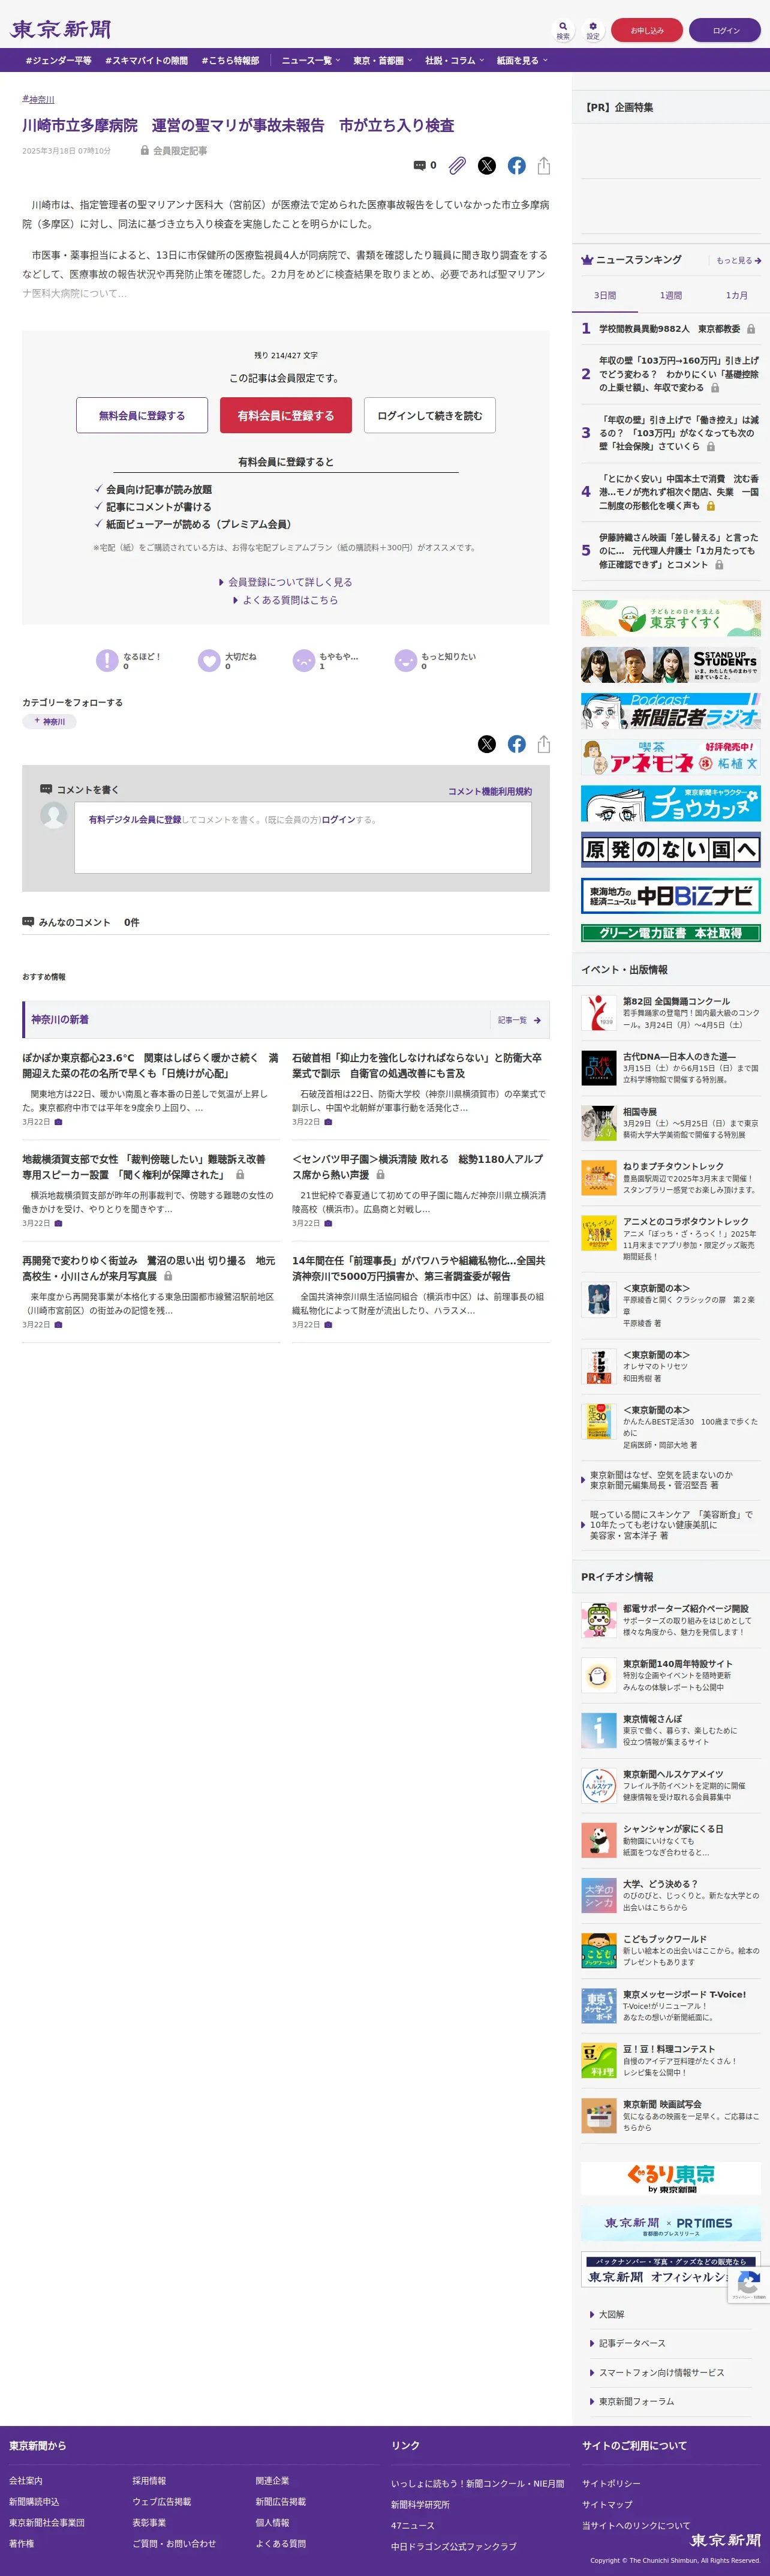Open the comment count bubble icon

(420, 165)
